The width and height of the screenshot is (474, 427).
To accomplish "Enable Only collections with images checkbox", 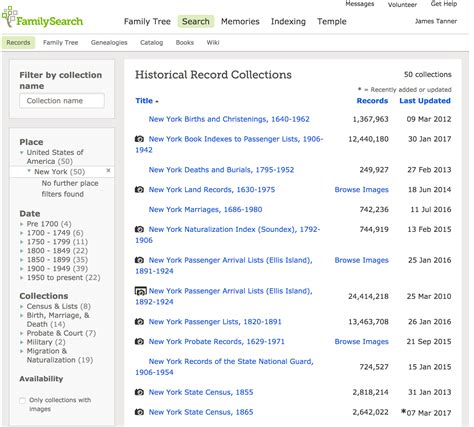I will [x=22, y=400].
